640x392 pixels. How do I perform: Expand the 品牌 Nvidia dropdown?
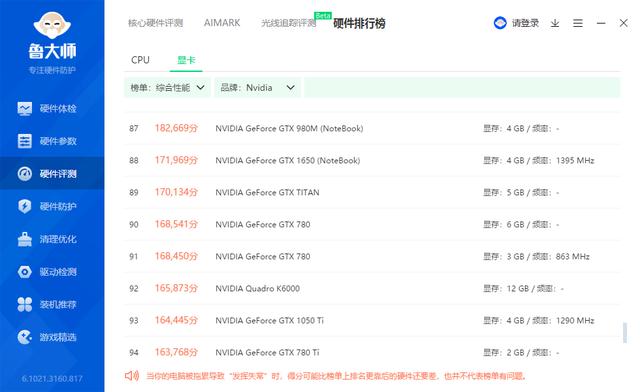258,88
